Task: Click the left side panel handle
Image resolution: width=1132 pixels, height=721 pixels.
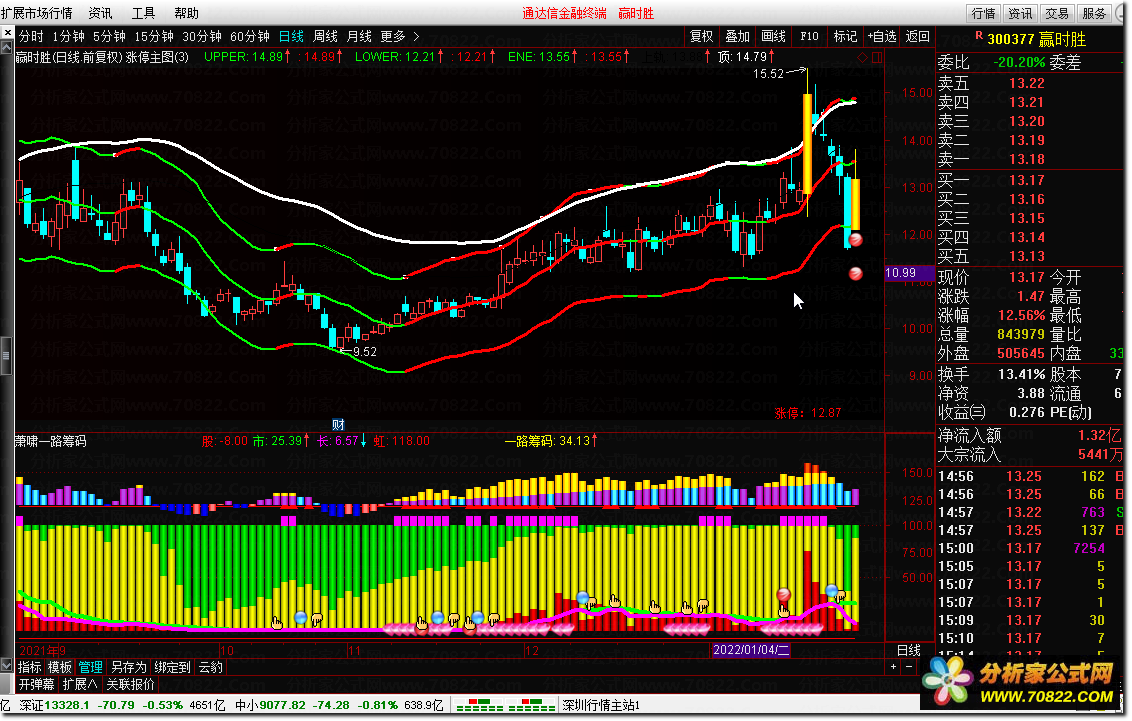Action: [6, 355]
